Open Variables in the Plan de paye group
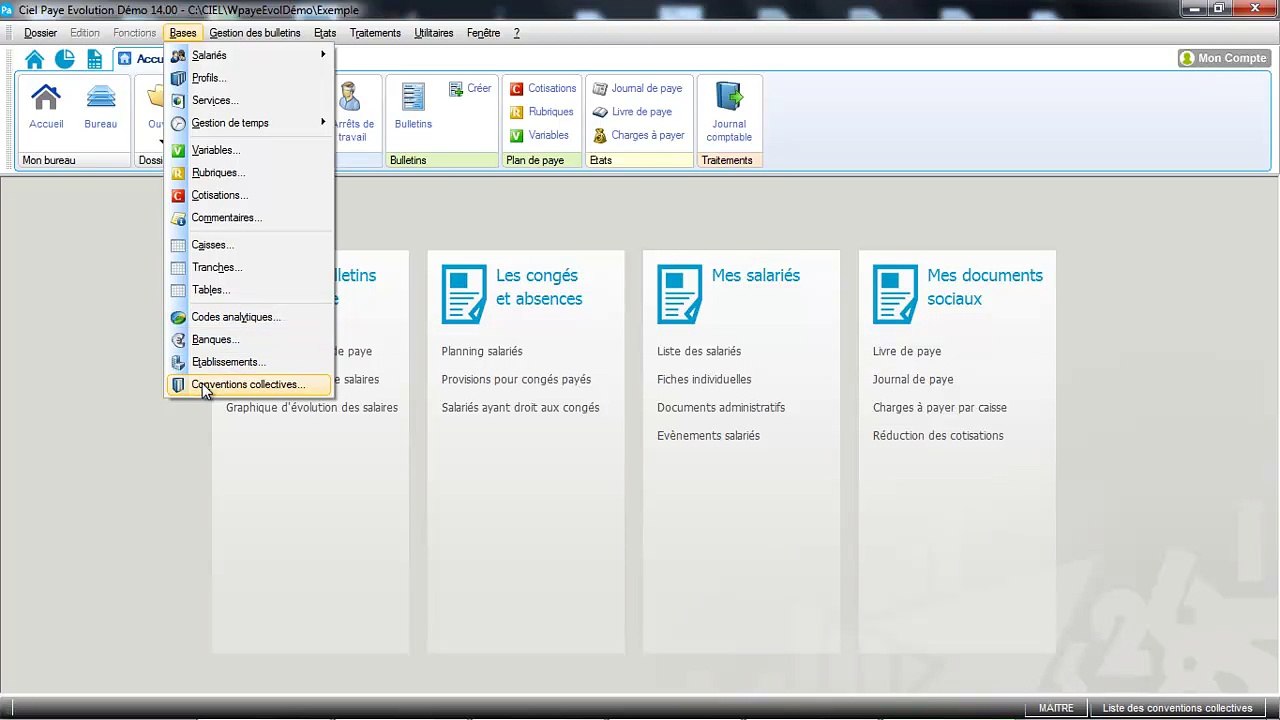Viewport: 1280px width, 720px height. click(539, 135)
